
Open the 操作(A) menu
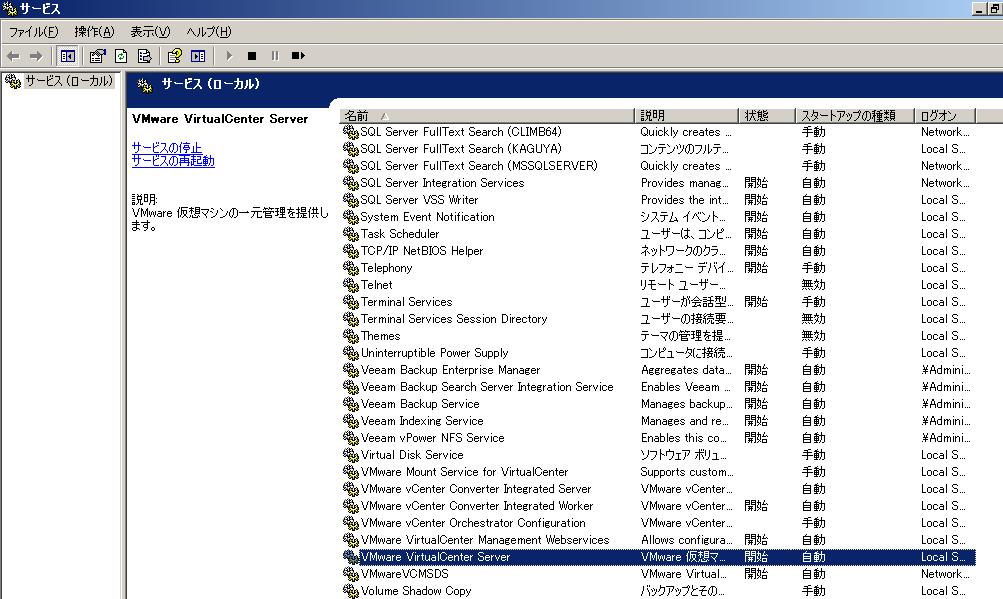[x=94, y=31]
